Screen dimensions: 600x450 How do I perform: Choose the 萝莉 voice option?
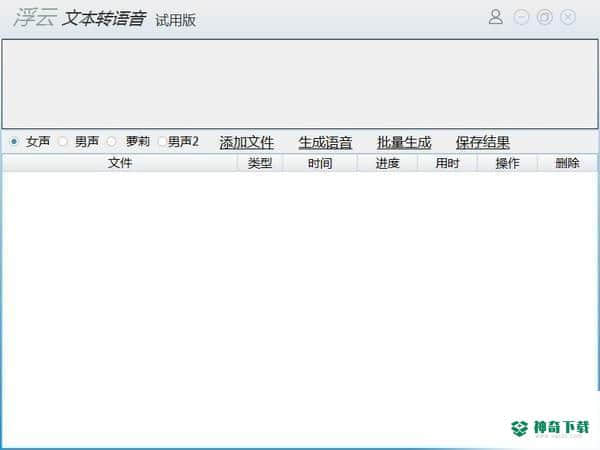(x=111, y=142)
